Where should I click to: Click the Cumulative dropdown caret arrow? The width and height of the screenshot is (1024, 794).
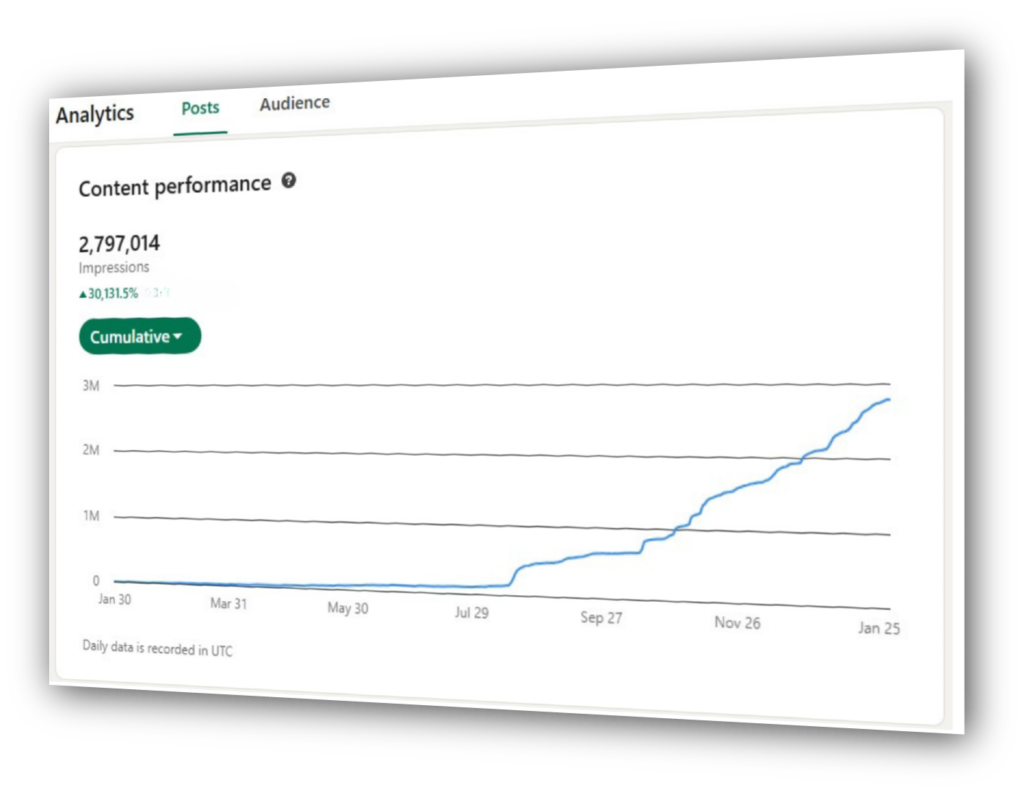pyautogui.click(x=178, y=336)
